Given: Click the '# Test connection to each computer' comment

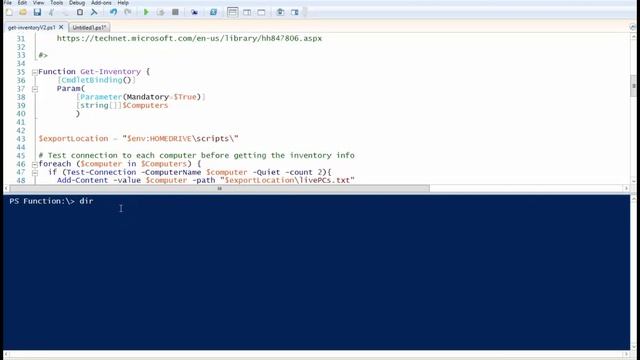Looking at the screenshot, I should click(196, 156).
